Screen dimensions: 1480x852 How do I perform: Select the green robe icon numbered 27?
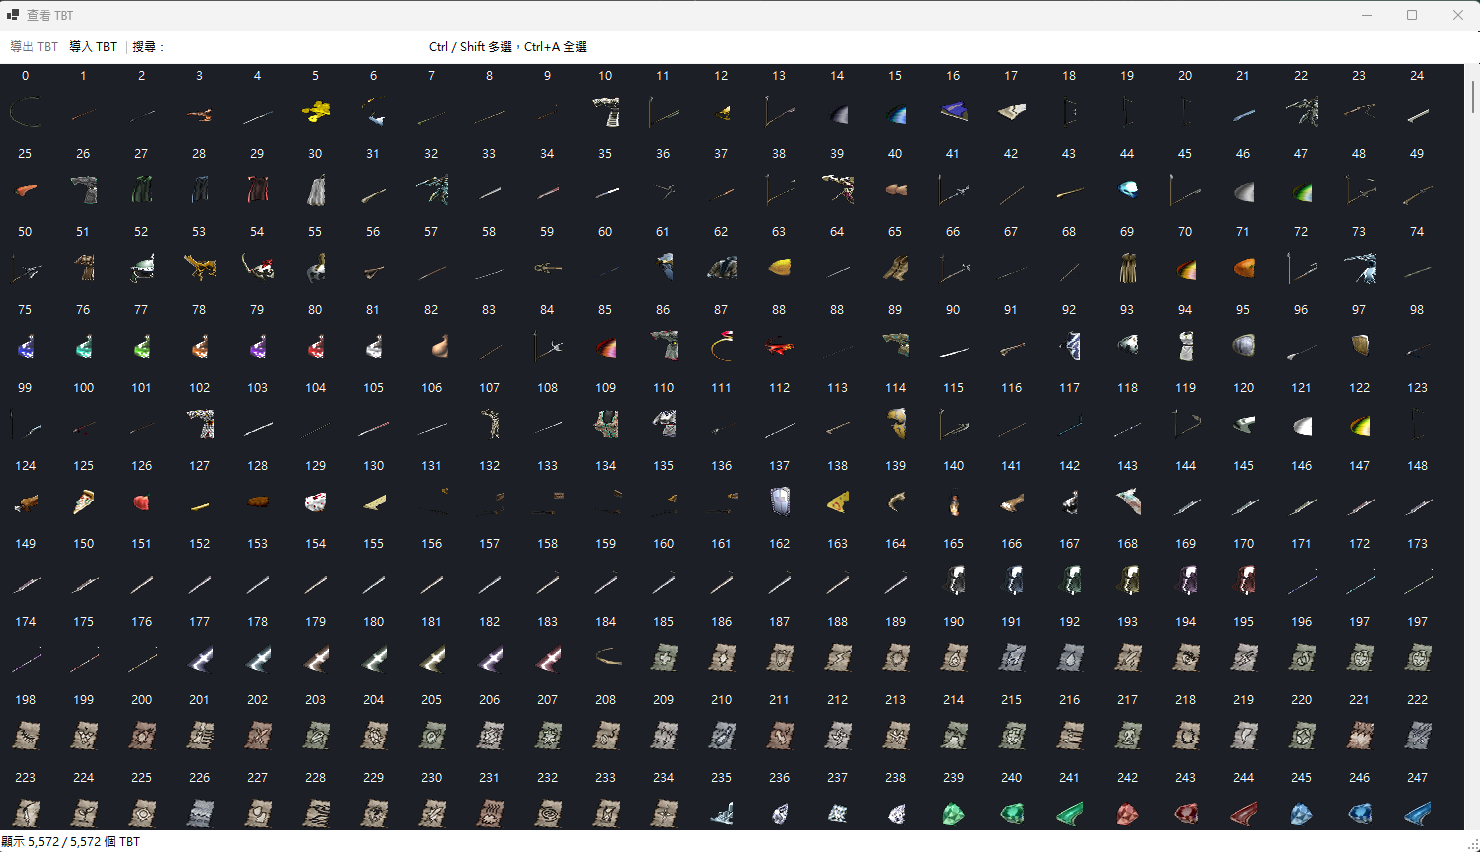tap(142, 190)
